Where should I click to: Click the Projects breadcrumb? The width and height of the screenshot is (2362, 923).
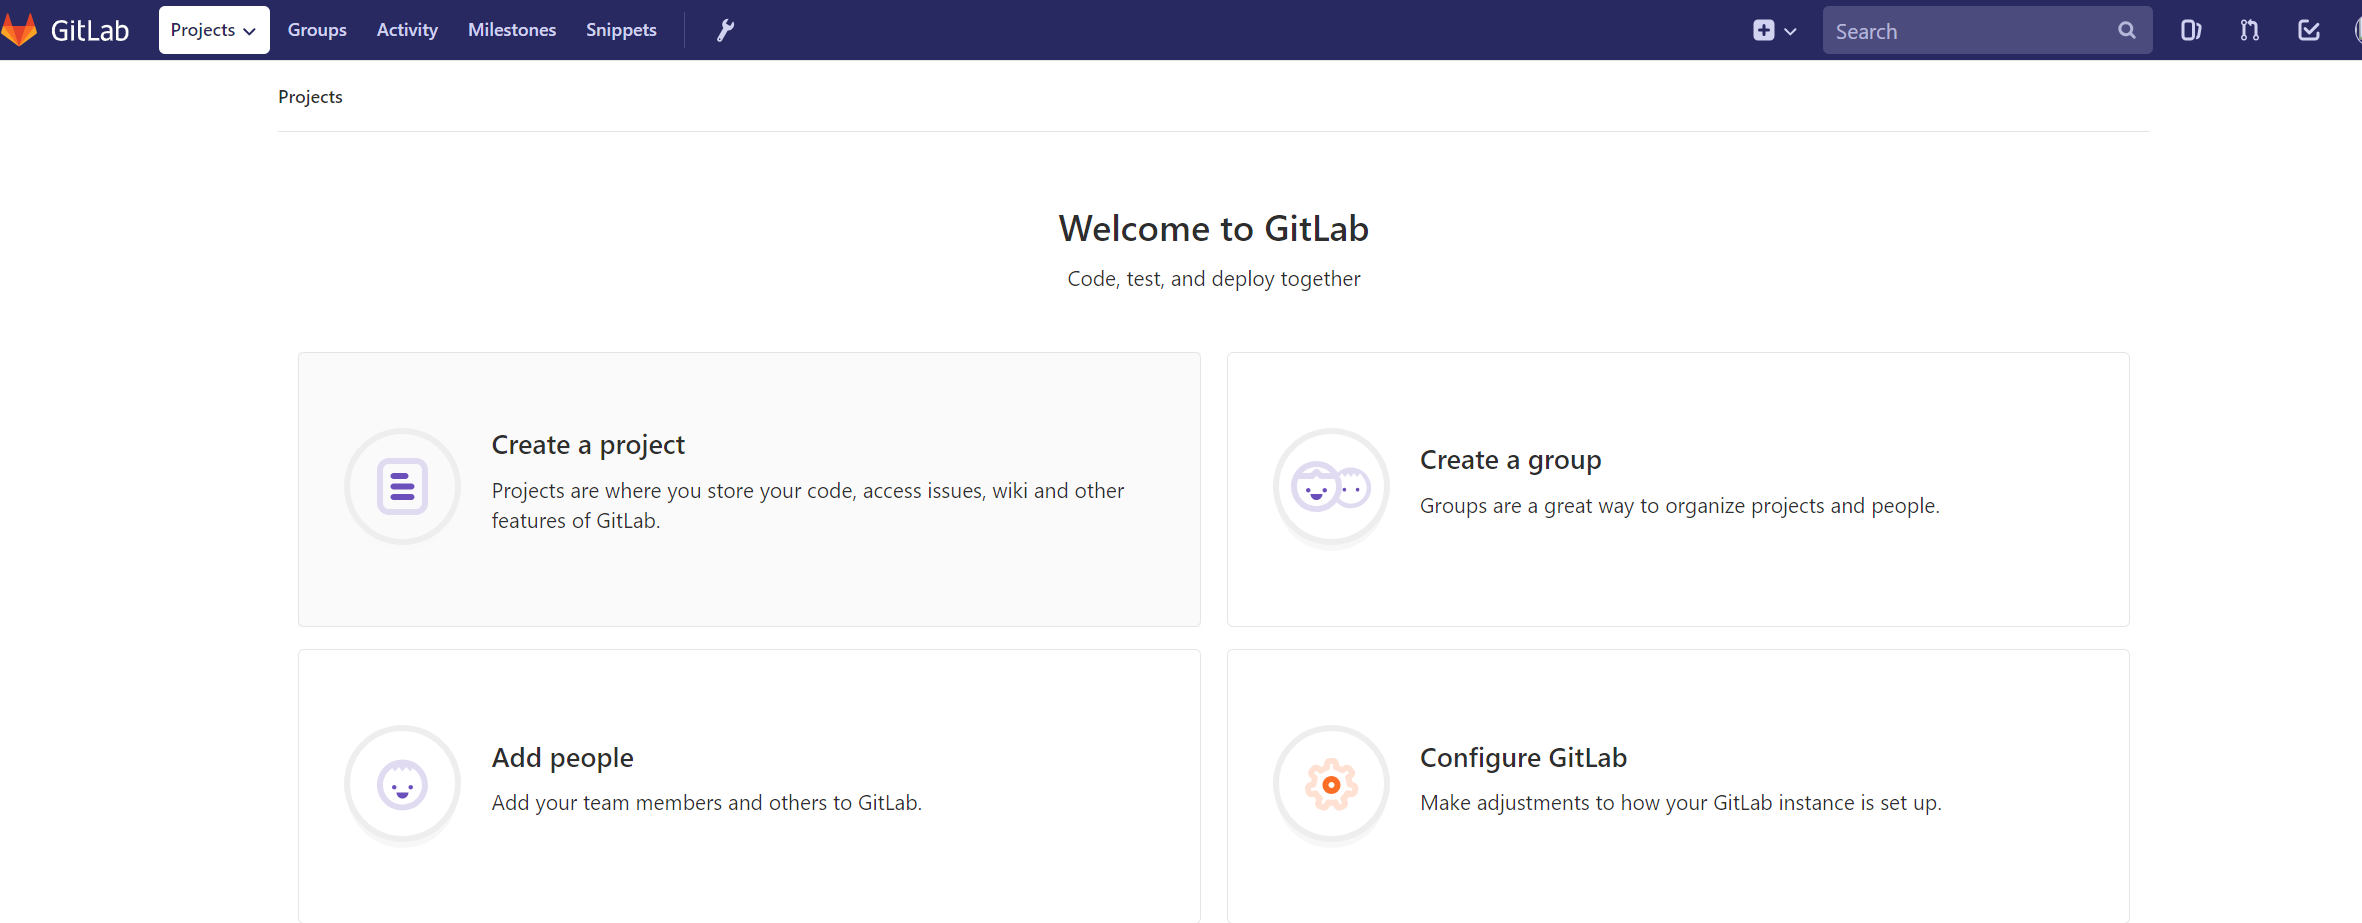coord(310,97)
